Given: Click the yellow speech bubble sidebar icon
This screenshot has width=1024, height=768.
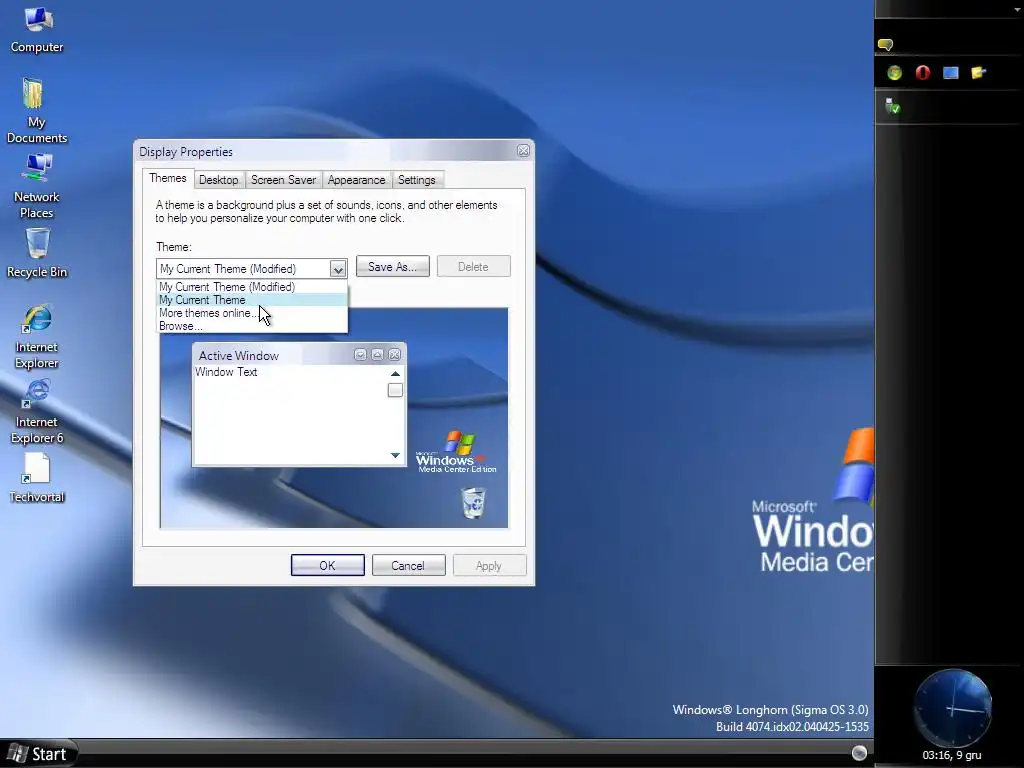Looking at the screenshot, I should [886, 44].
